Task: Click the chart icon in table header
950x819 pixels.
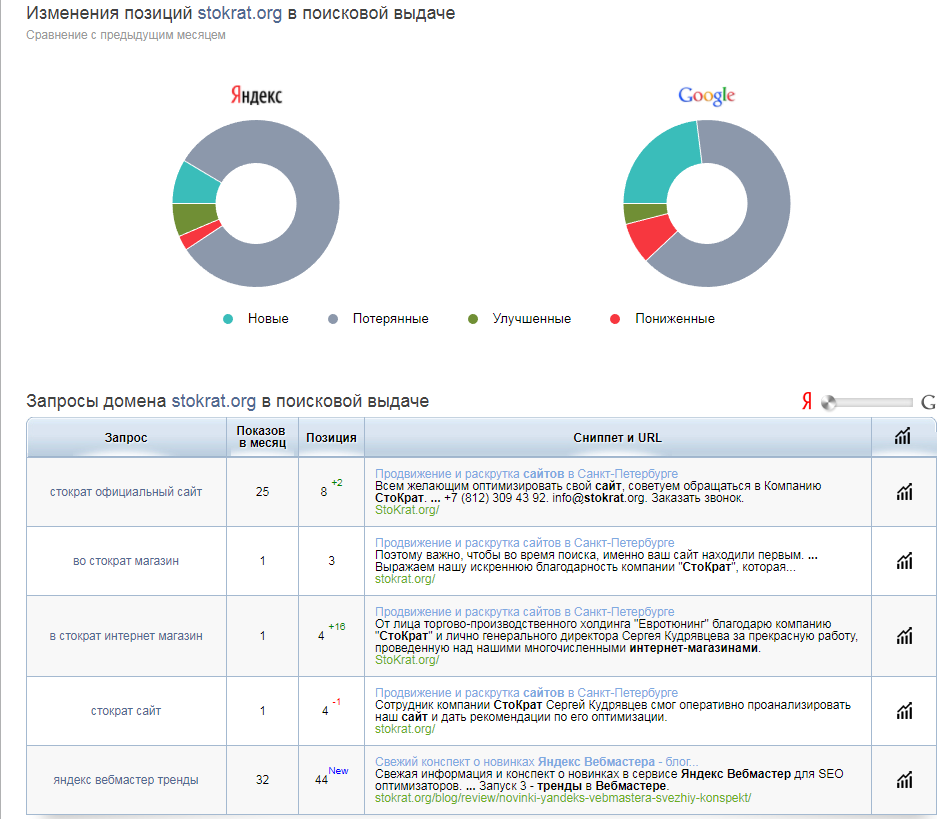Action: coord(904,436)
